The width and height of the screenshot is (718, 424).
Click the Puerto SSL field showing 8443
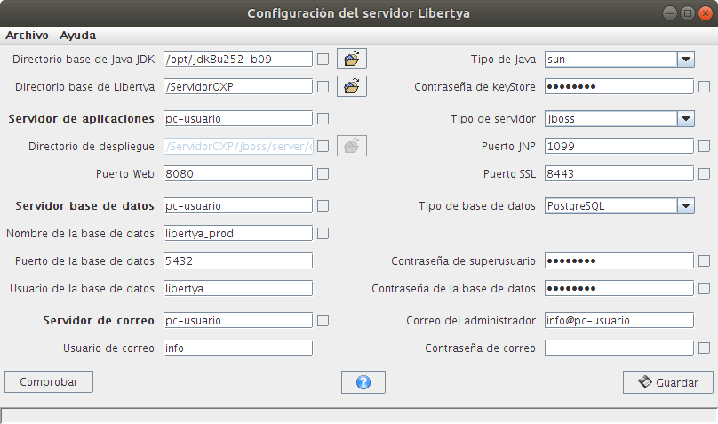tap(619, 174)
